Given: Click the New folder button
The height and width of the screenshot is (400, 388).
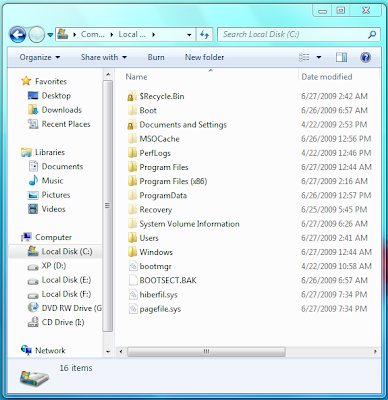Looking at the screenshot, I should pyautogui.click(x=204, y=57).
